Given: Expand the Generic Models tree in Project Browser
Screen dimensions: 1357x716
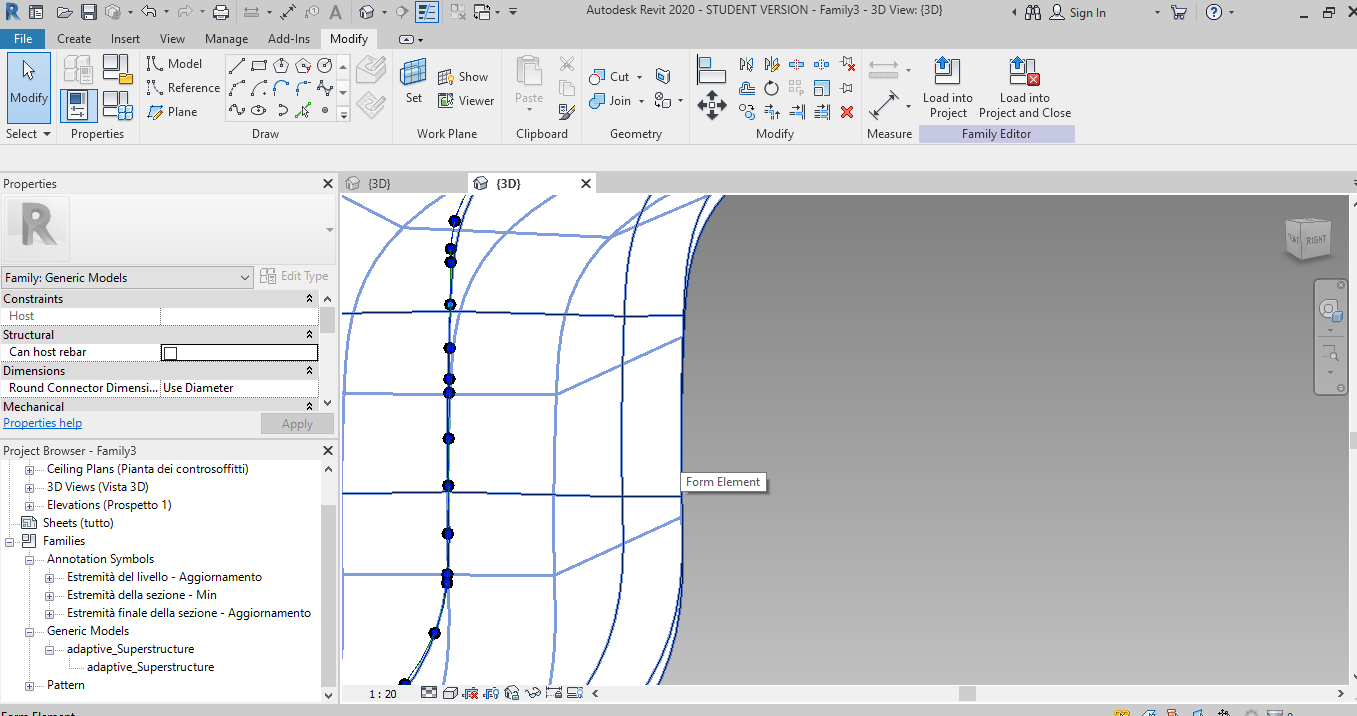Looking at the screenshot, I should coord(28,630).
